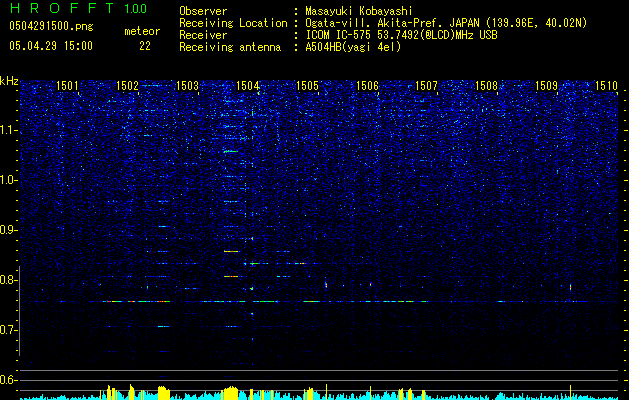Select antenna value A504HB(yagi 4el)

pyautogui.click(x=353, y=47)
